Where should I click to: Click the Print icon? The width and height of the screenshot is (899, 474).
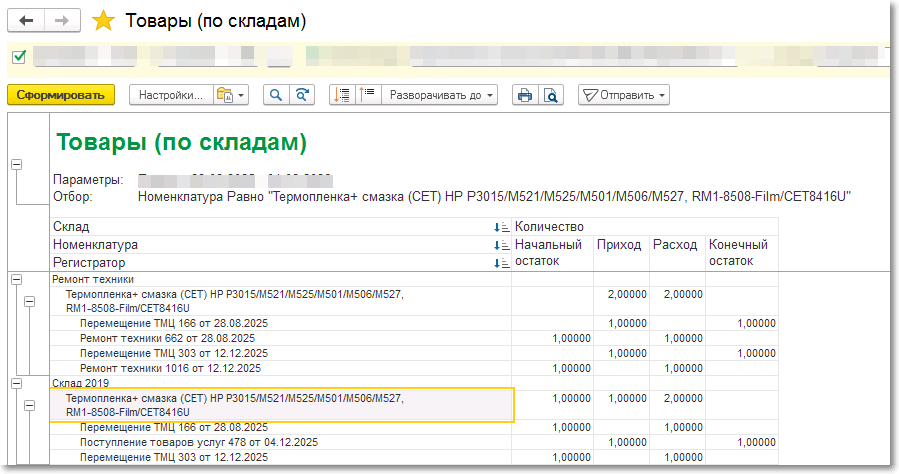click(524, 95)
